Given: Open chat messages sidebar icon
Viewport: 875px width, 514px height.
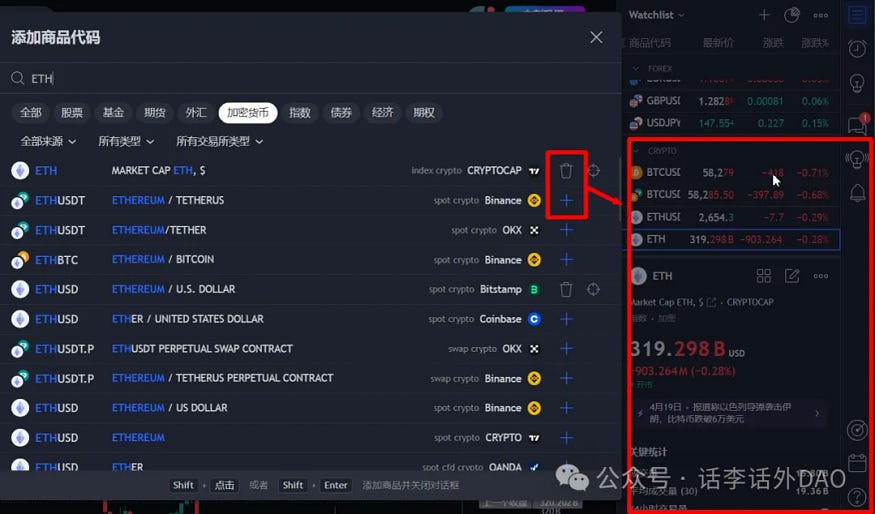Looking at the screenshot, I should click(x=857, y=124).
